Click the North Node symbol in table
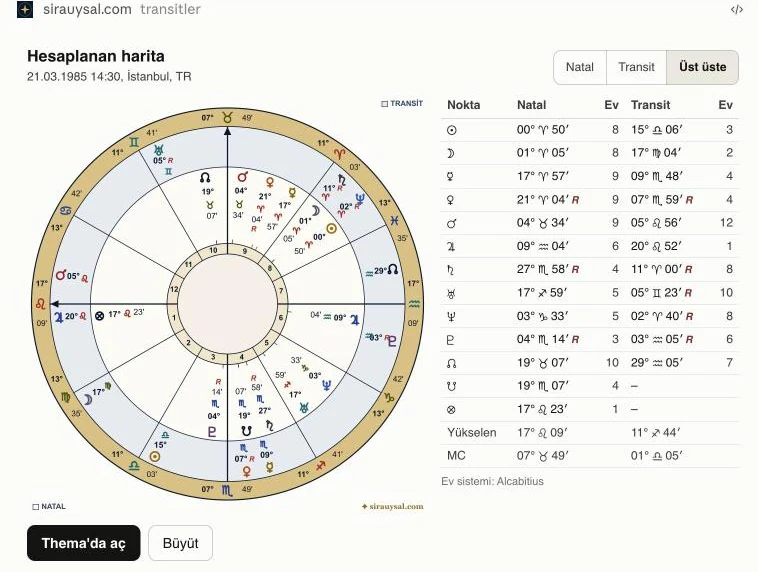The width and height of the screenshot is (758, 572). tap(452, 363)
